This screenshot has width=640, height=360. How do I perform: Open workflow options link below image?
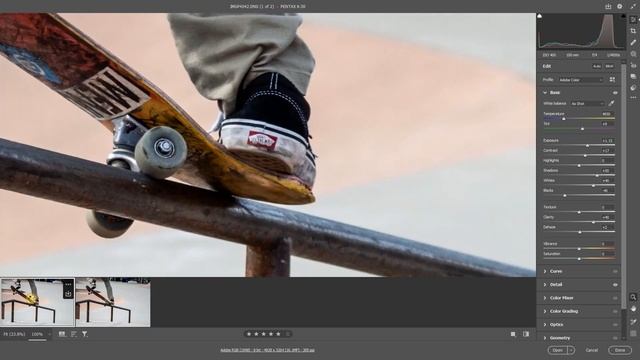(x=267, y=350)
